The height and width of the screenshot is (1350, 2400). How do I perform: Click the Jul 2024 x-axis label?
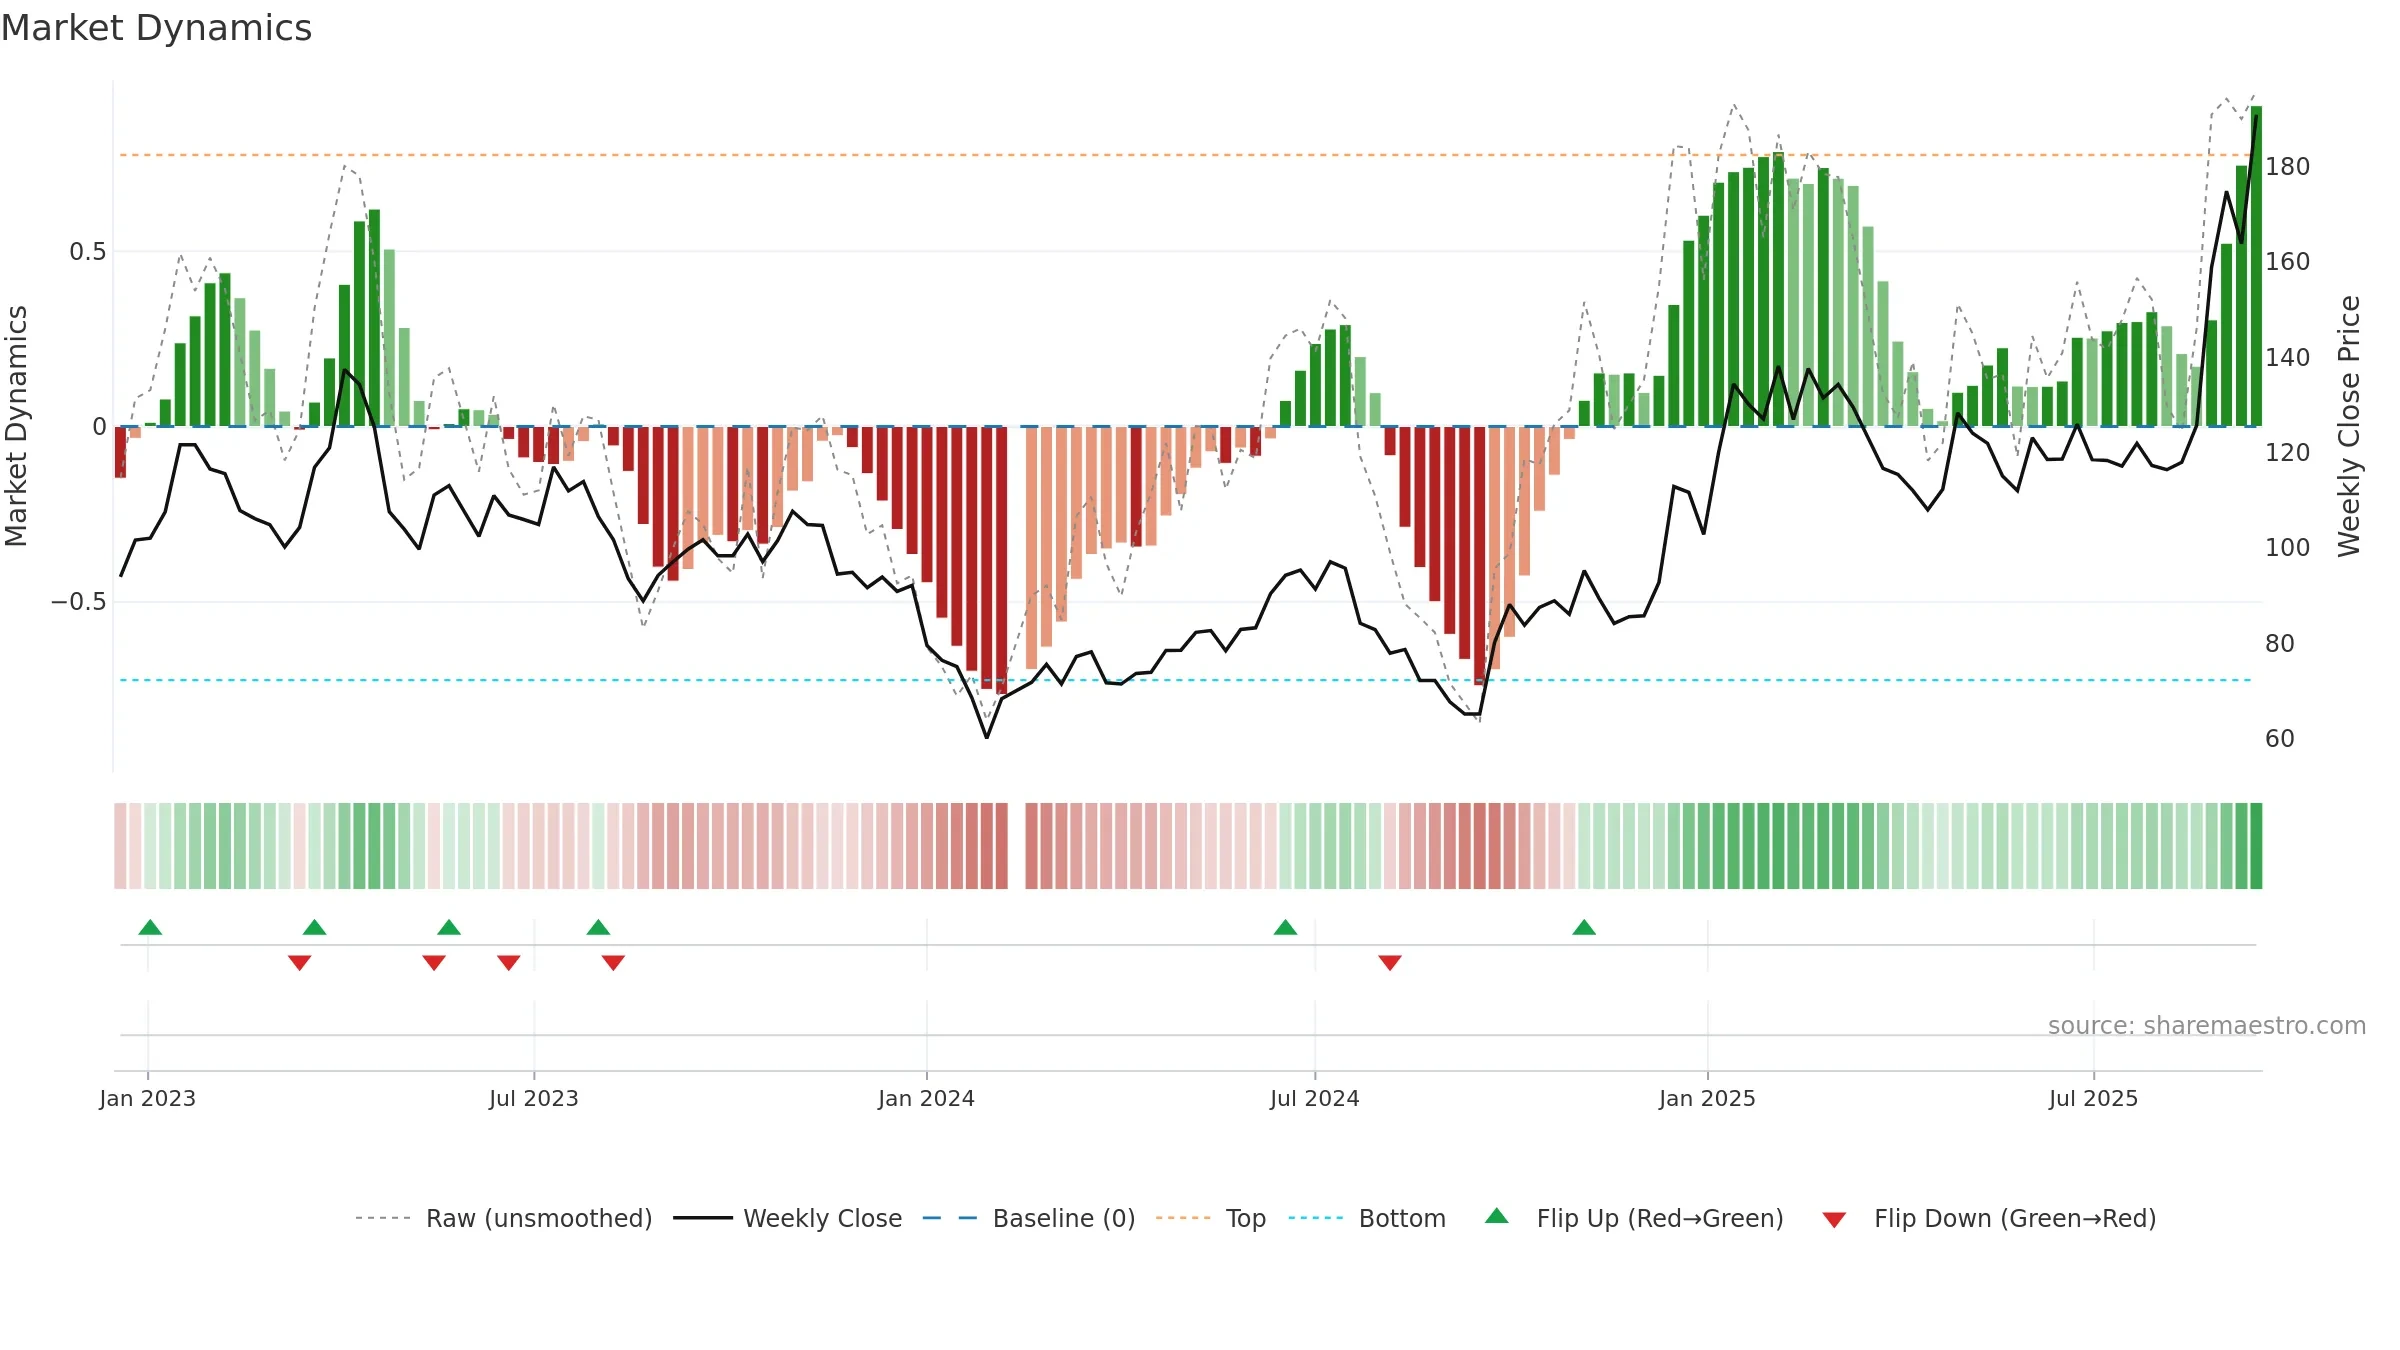(1315, 1098)
